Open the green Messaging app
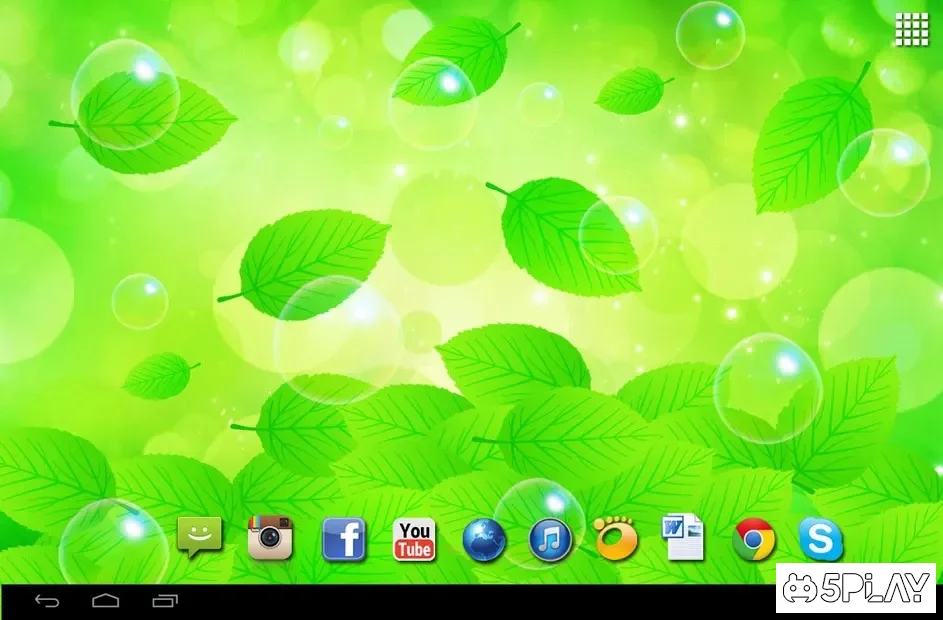The width and height of the screenshot is (943, 620). tap(199, 538)
